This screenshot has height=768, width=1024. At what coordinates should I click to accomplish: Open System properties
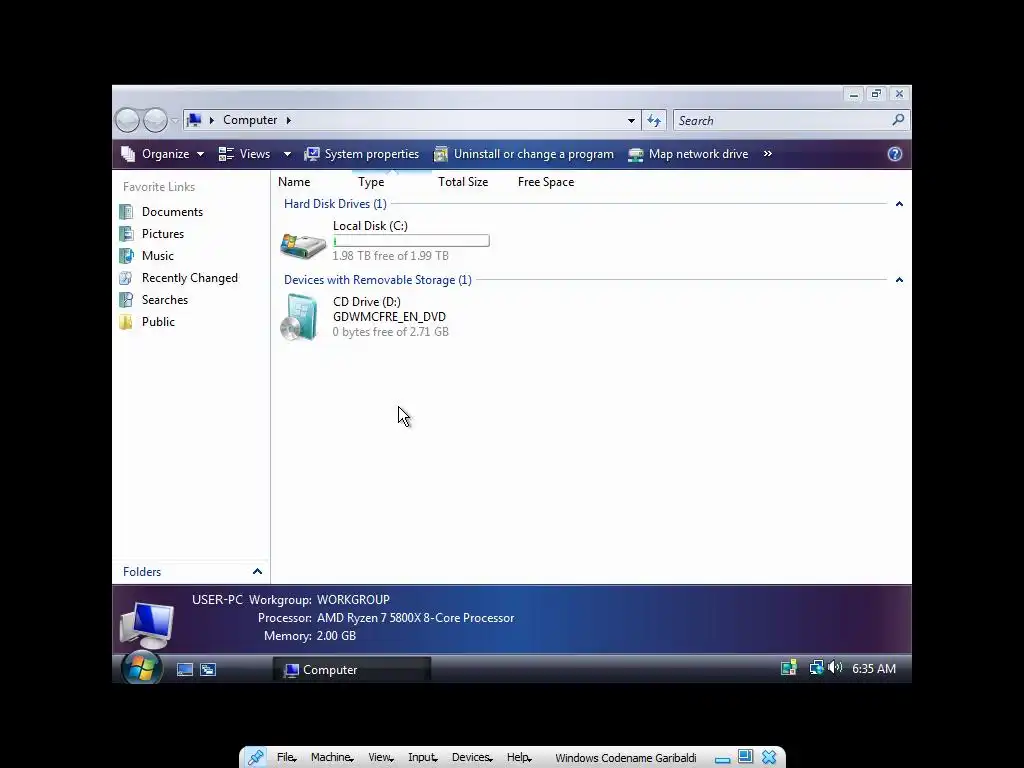362,154
